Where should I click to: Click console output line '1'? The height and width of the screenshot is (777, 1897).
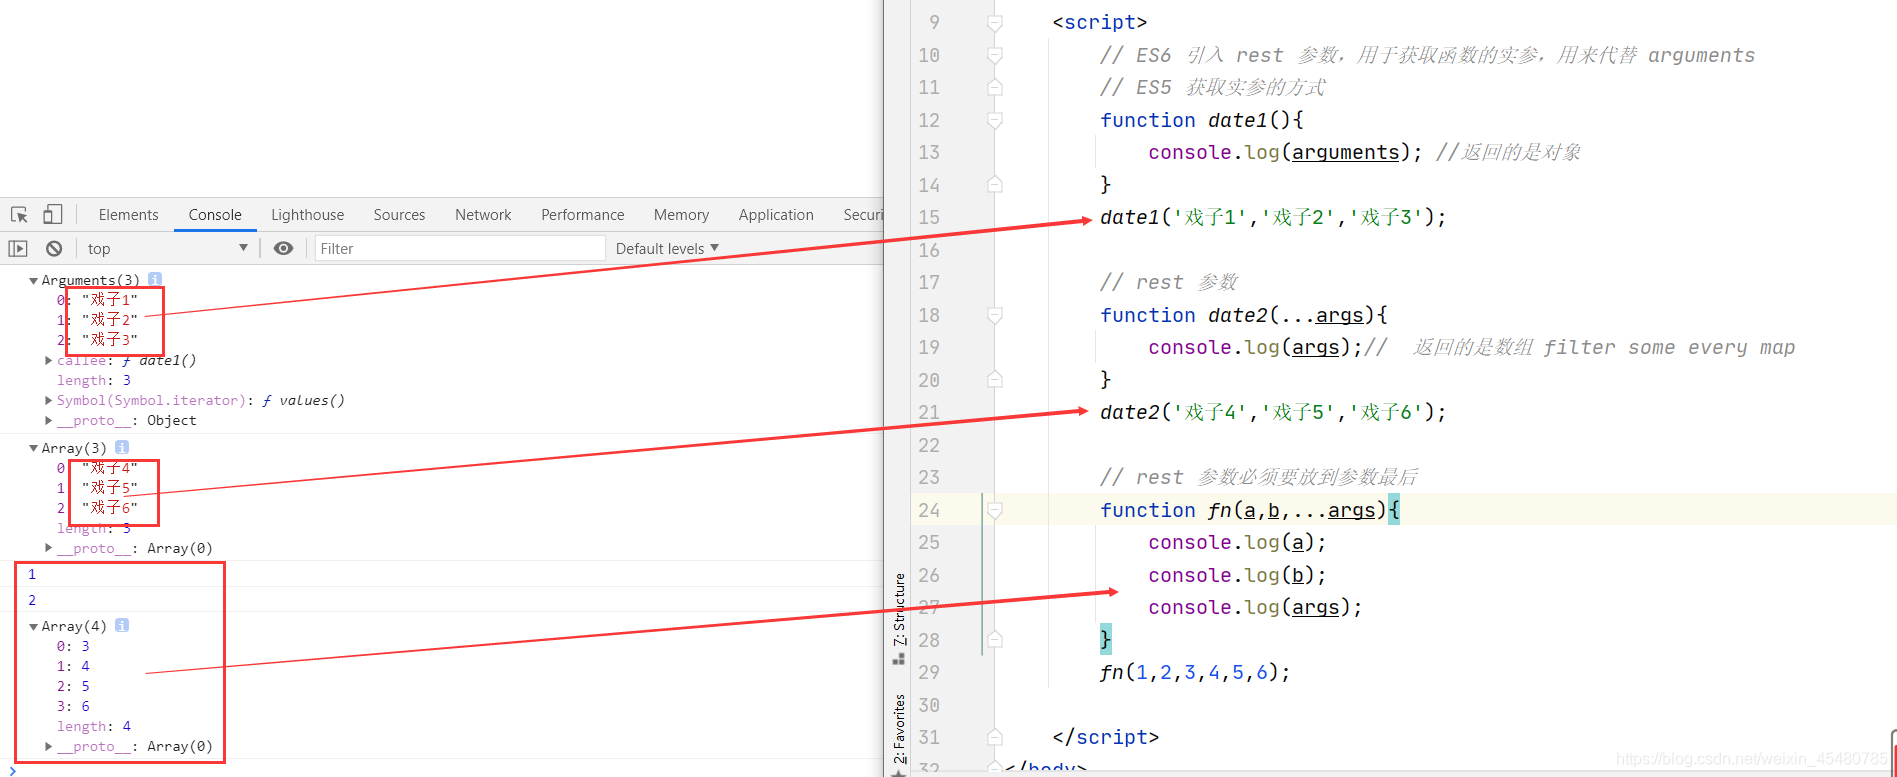32,574
